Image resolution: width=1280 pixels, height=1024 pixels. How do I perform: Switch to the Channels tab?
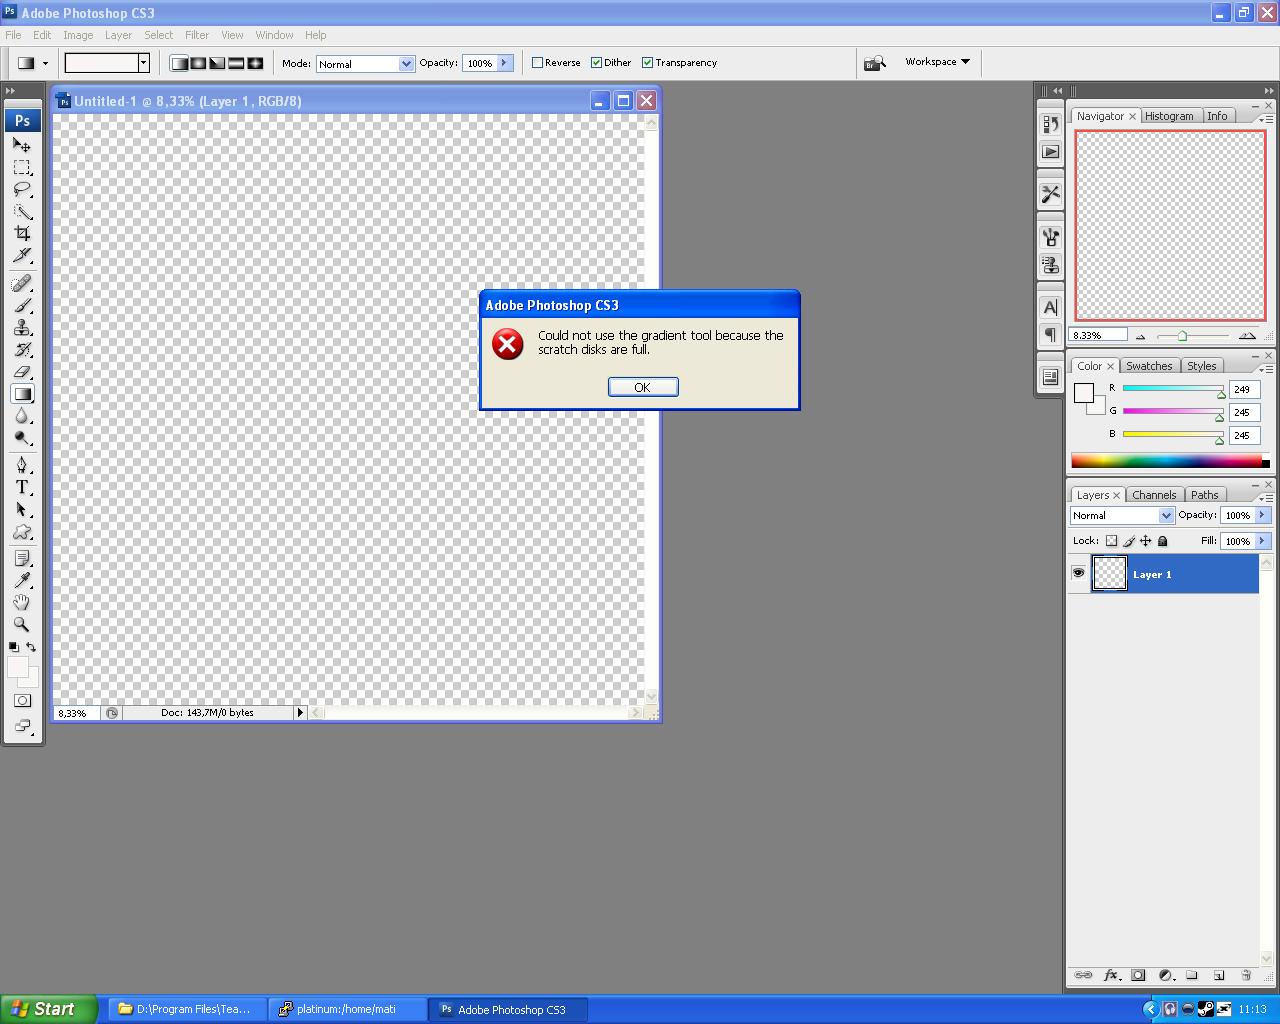coord(1154,495)
